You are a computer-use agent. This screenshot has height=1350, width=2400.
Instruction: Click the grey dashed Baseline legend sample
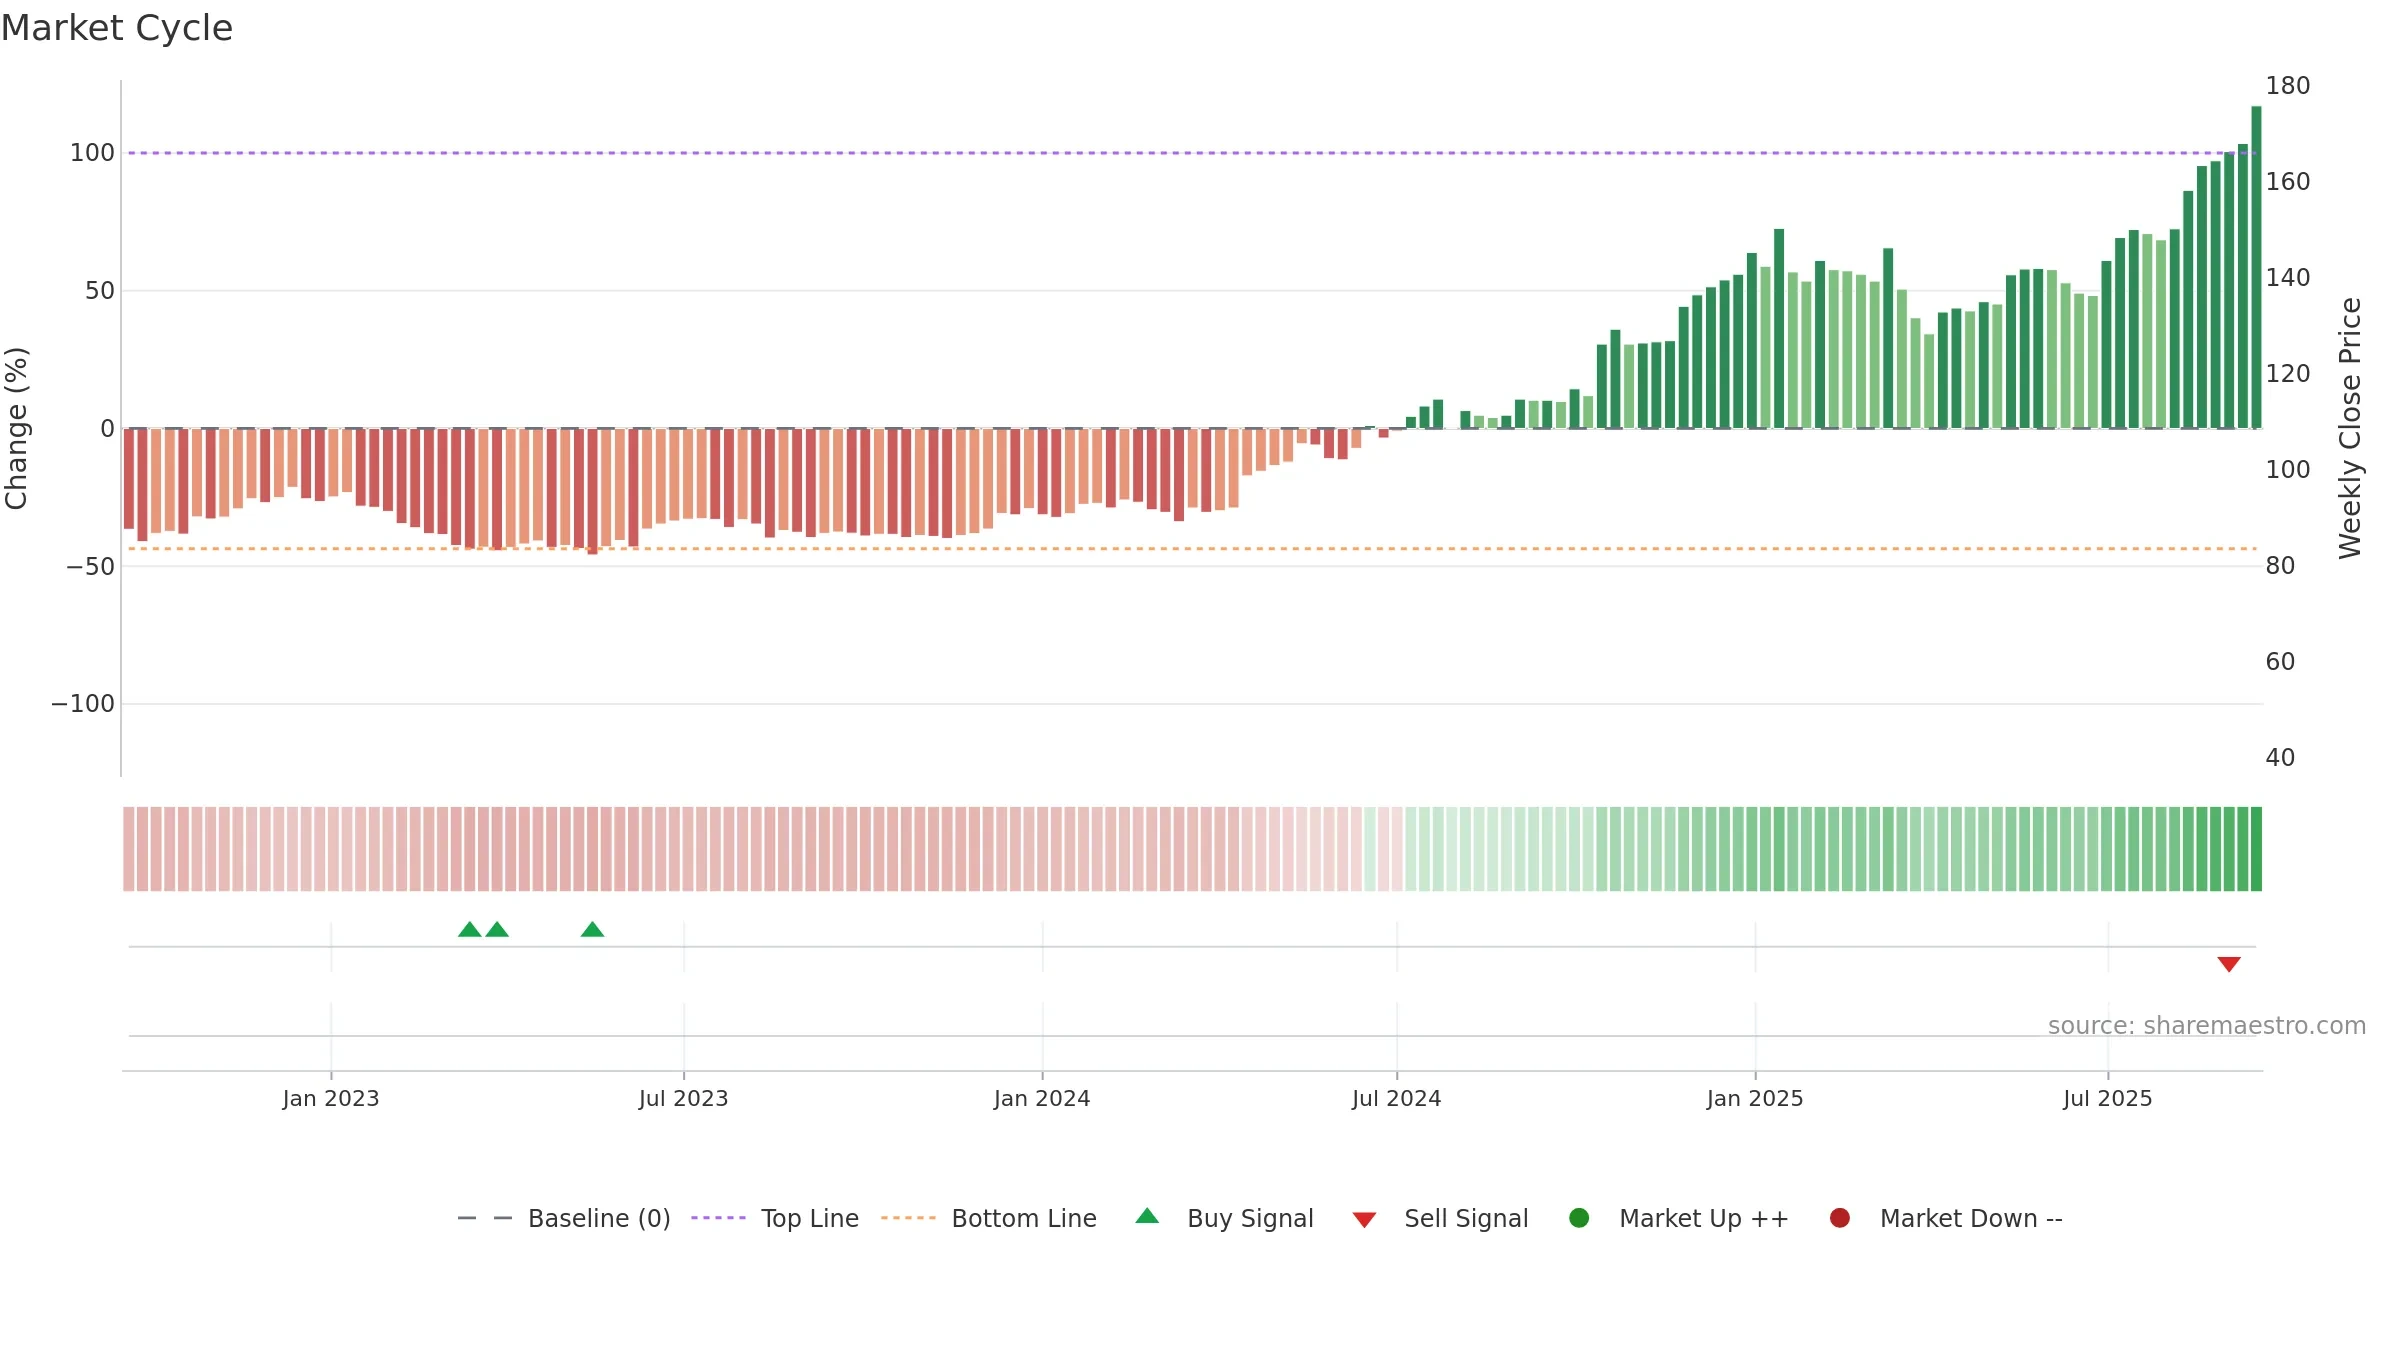click(x=484, y=1218)
